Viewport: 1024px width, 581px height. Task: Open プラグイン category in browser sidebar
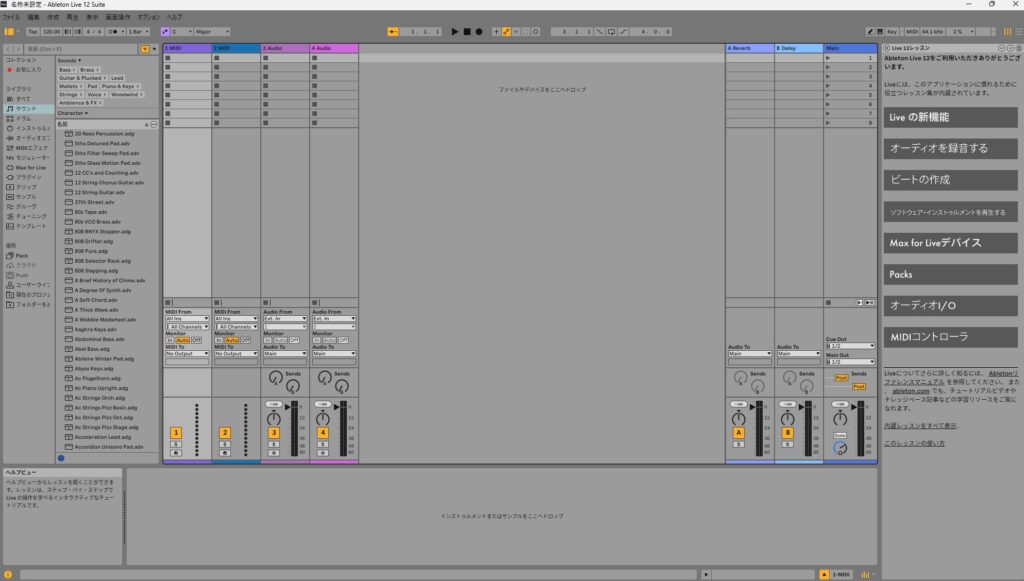28,178
